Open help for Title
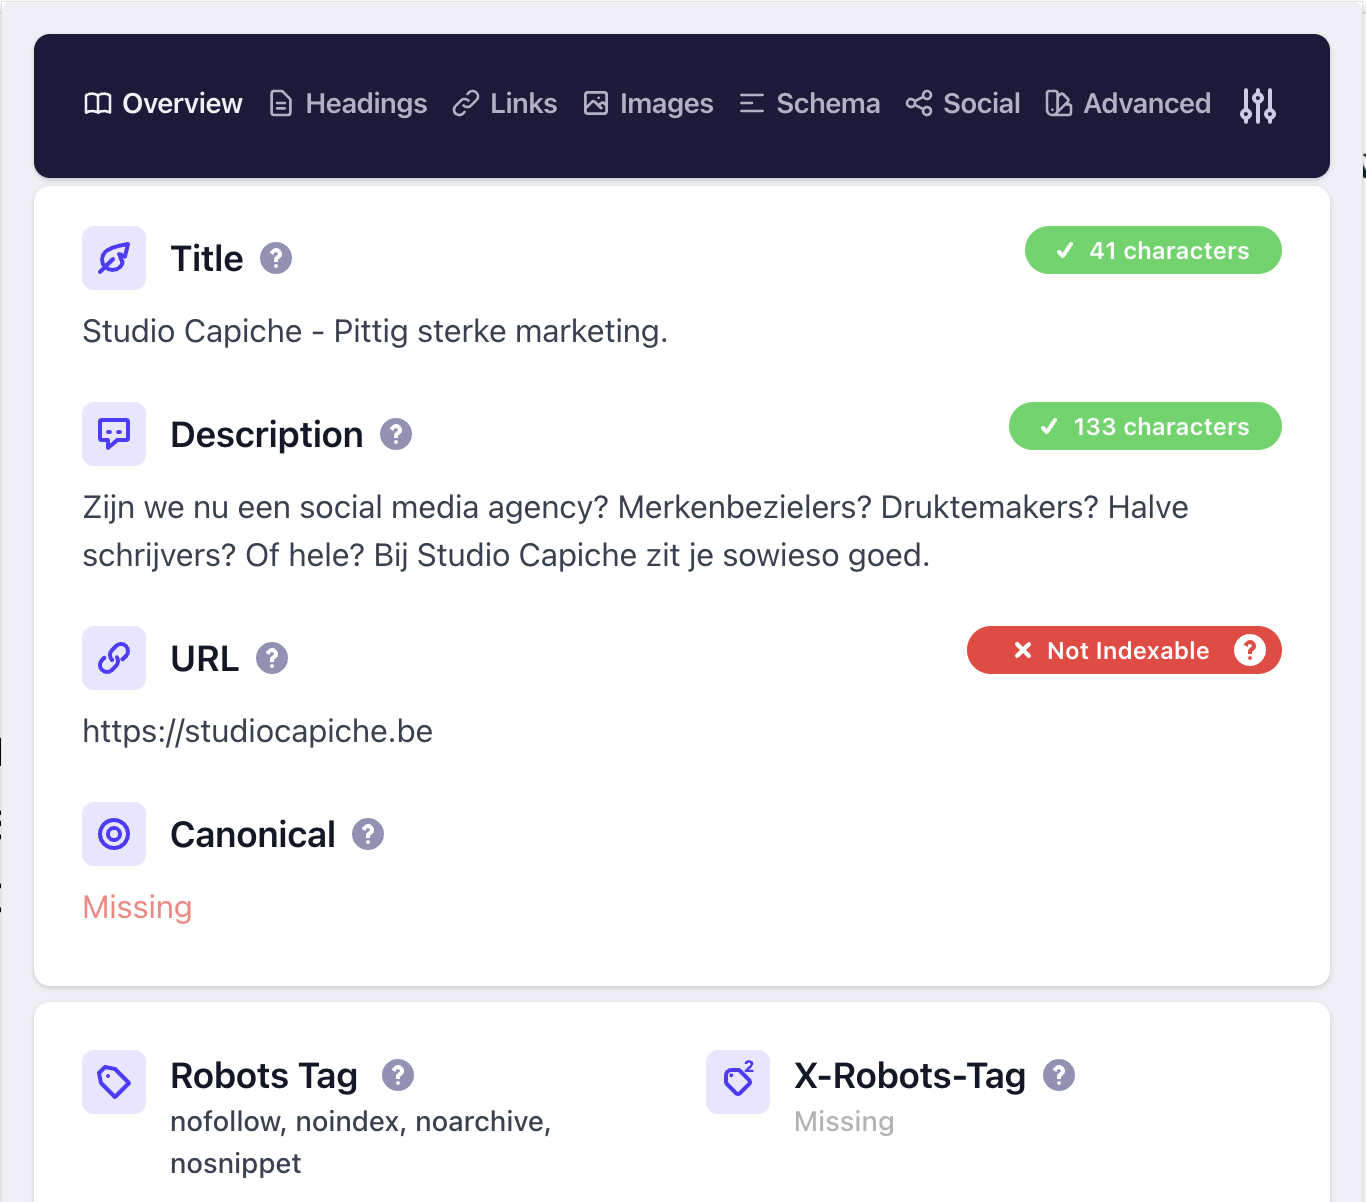 coord(276,258)
